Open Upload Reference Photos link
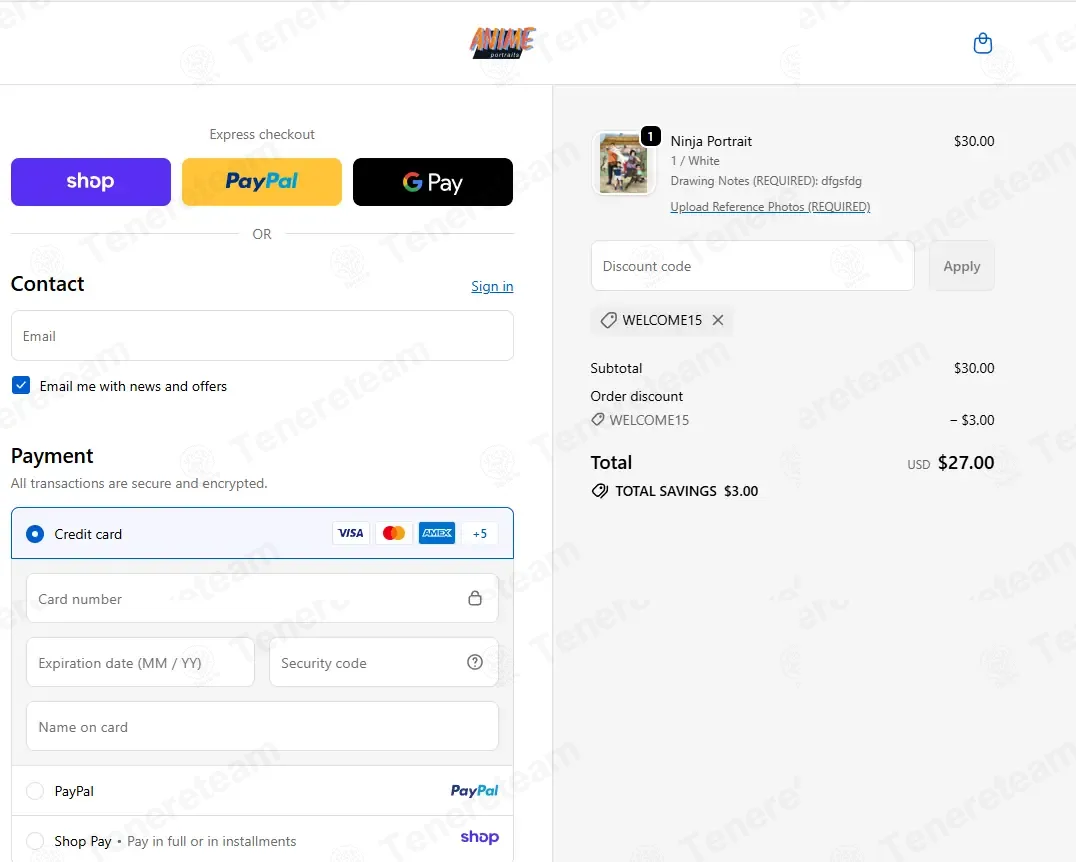 point(770,207)
